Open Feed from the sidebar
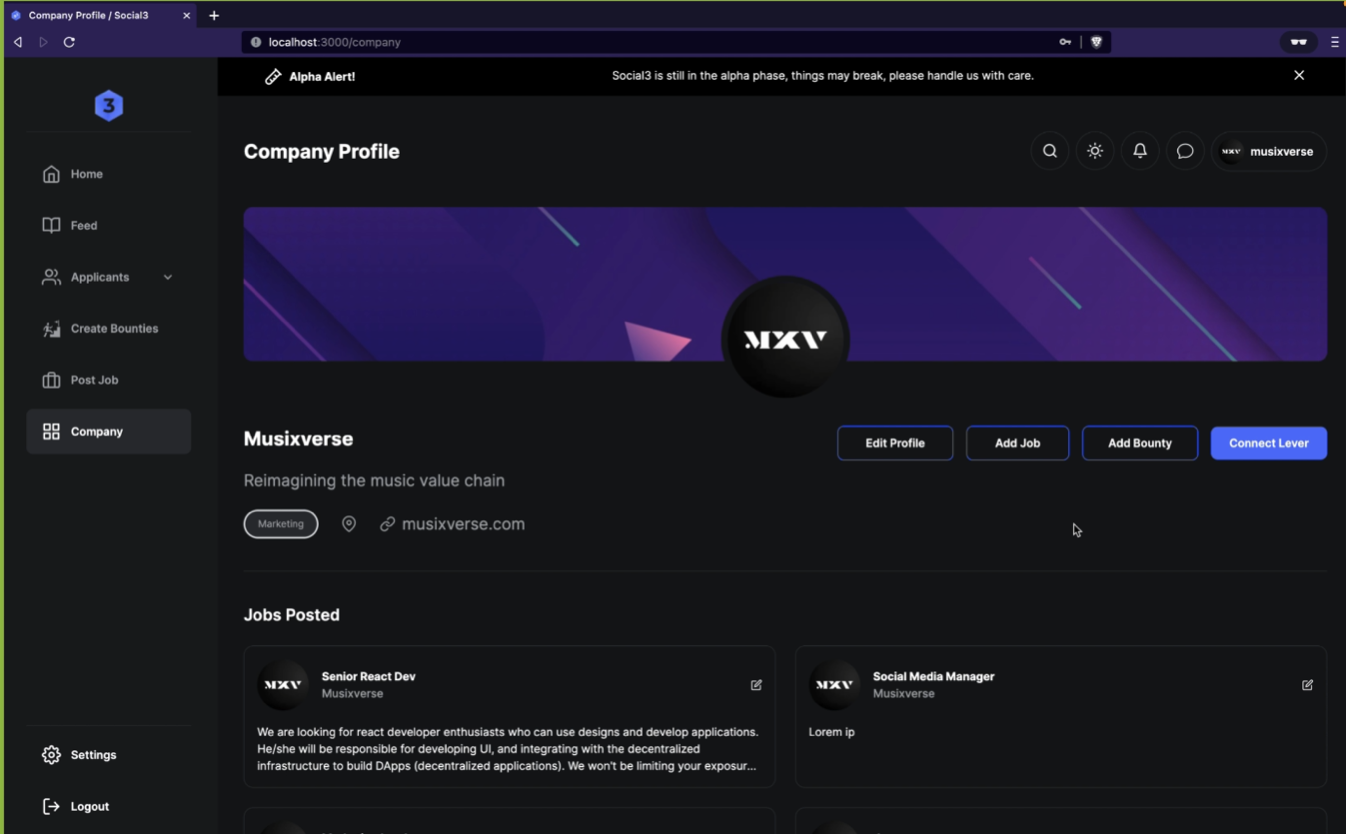 coord(84,226)
